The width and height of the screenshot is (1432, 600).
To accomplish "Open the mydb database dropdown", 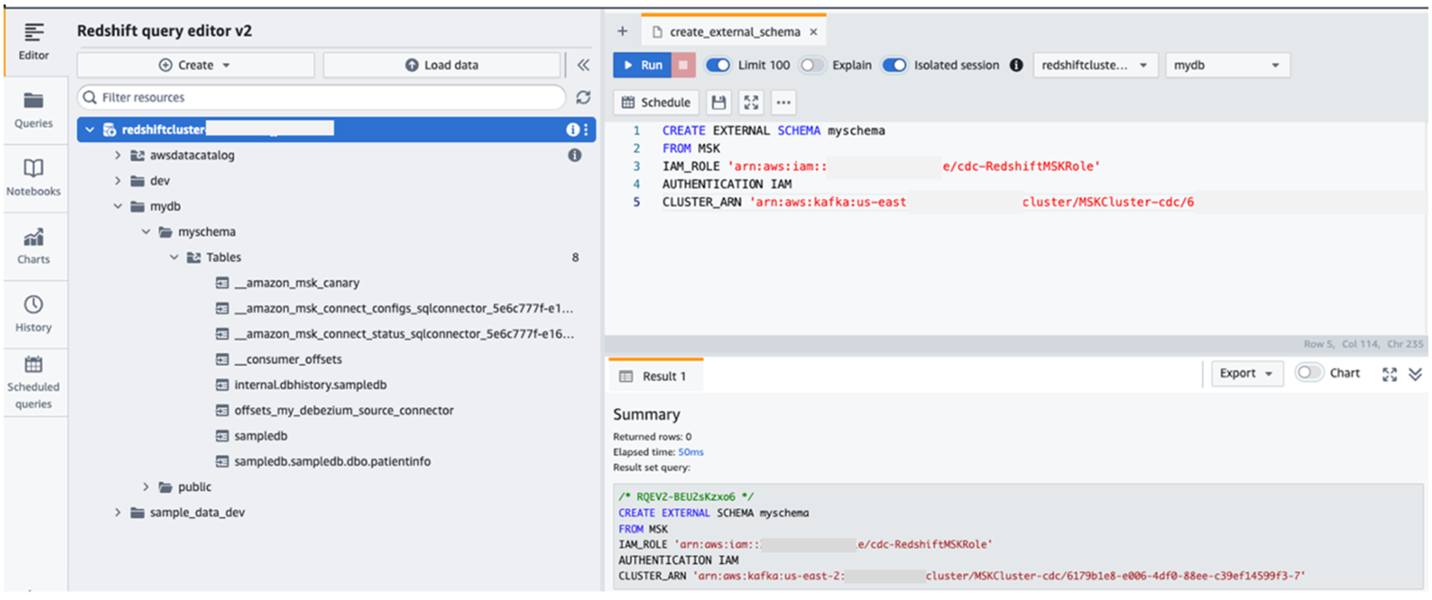I will [x=1228, y=65].
